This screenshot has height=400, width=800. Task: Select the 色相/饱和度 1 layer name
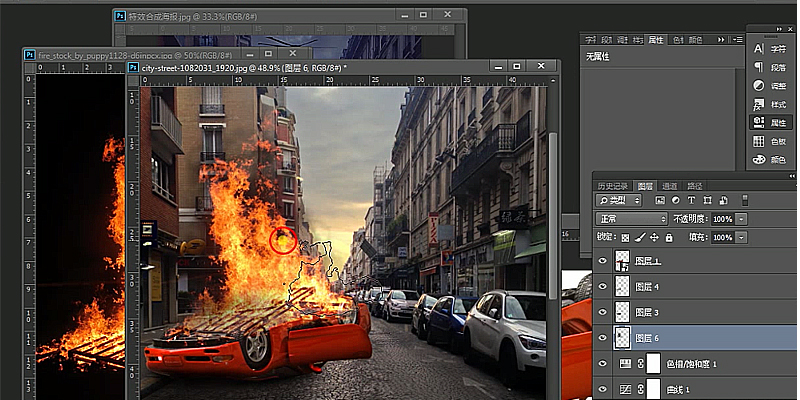pyautogui.click(x=691, y=364)
